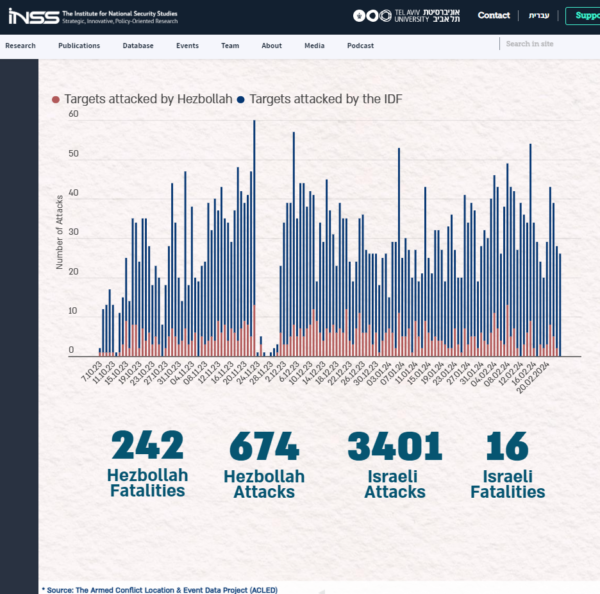Viewport: 600px width, 594px height.
Task: Click the 242 Hezbollah Fatalities figure
Action: [x=147, y=445]
